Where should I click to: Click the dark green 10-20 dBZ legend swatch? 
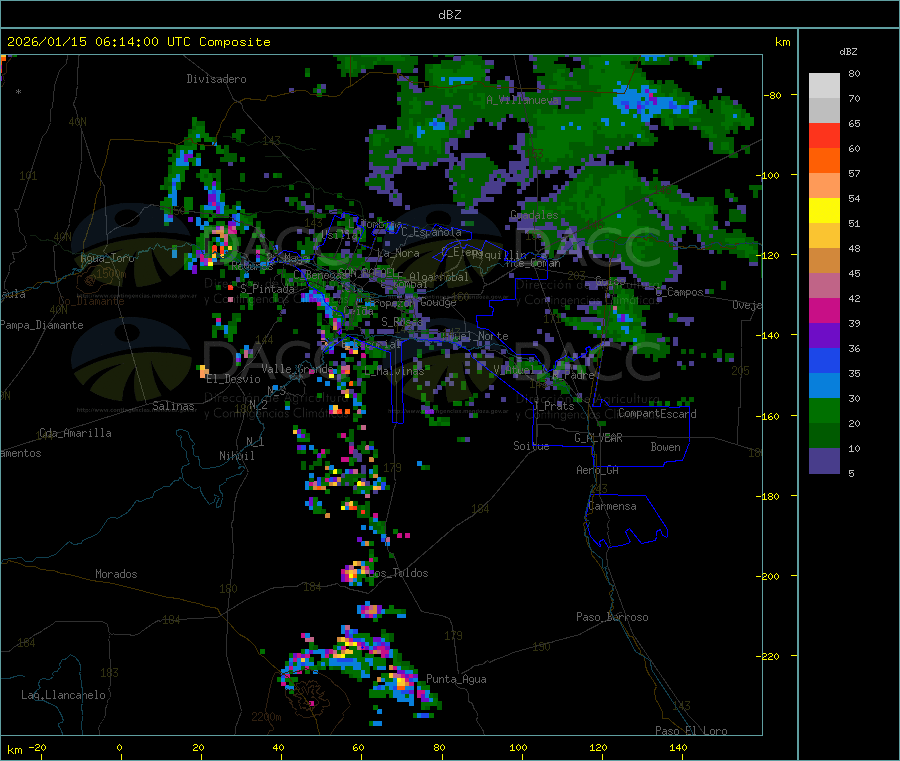(824, 436)
